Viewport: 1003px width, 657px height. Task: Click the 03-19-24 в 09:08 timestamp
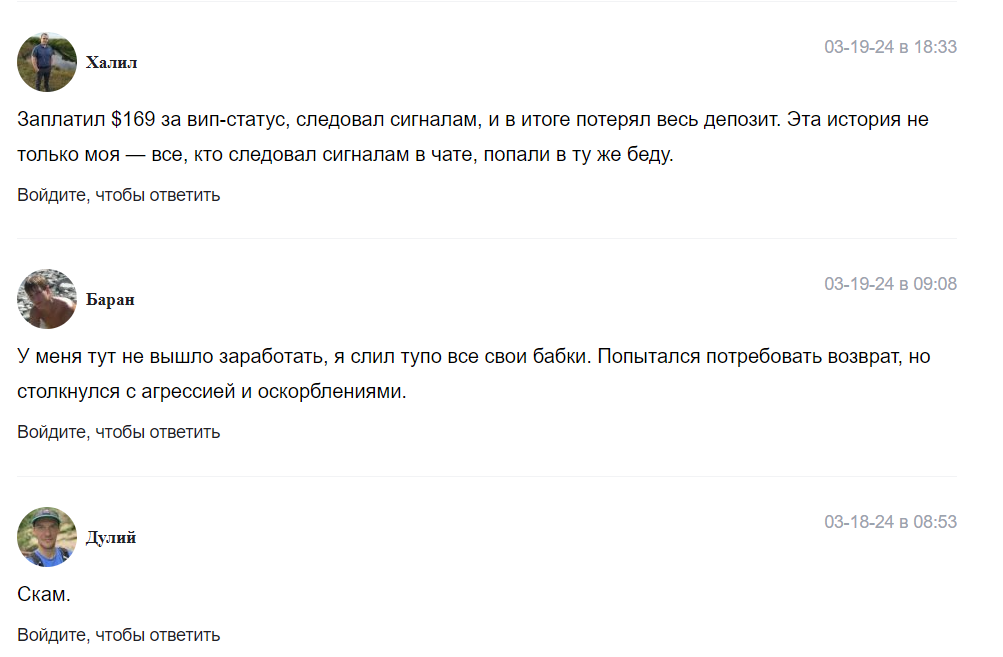tap(890, 284)
